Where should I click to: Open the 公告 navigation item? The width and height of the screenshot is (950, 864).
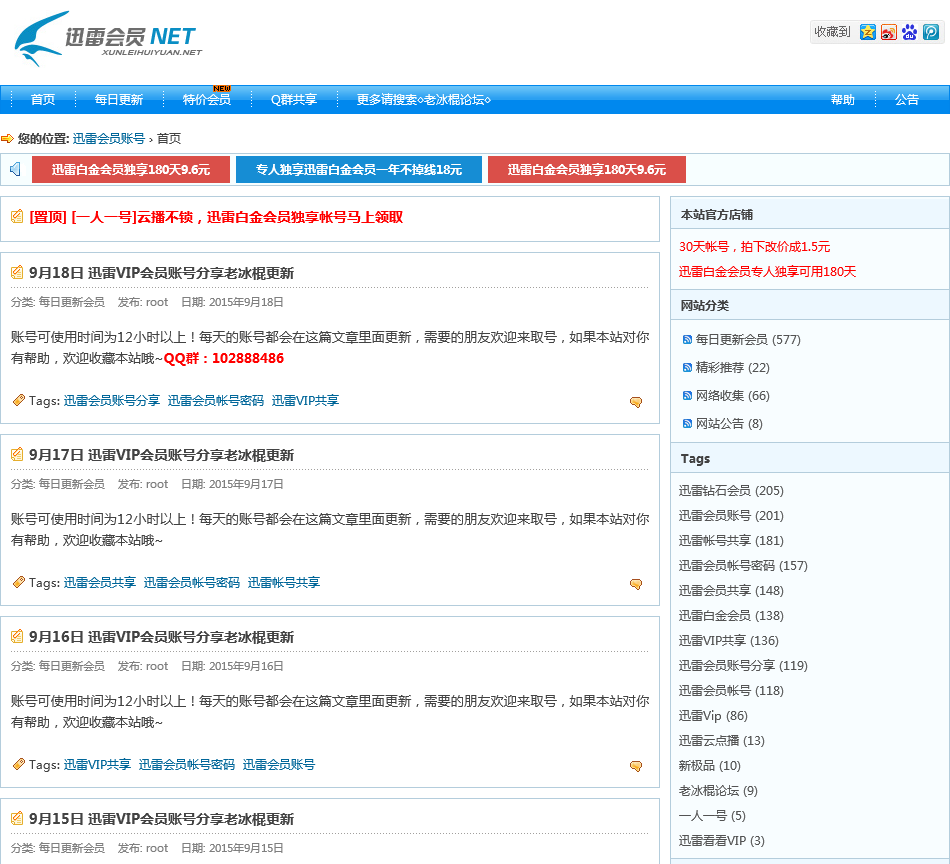point(907,99)
